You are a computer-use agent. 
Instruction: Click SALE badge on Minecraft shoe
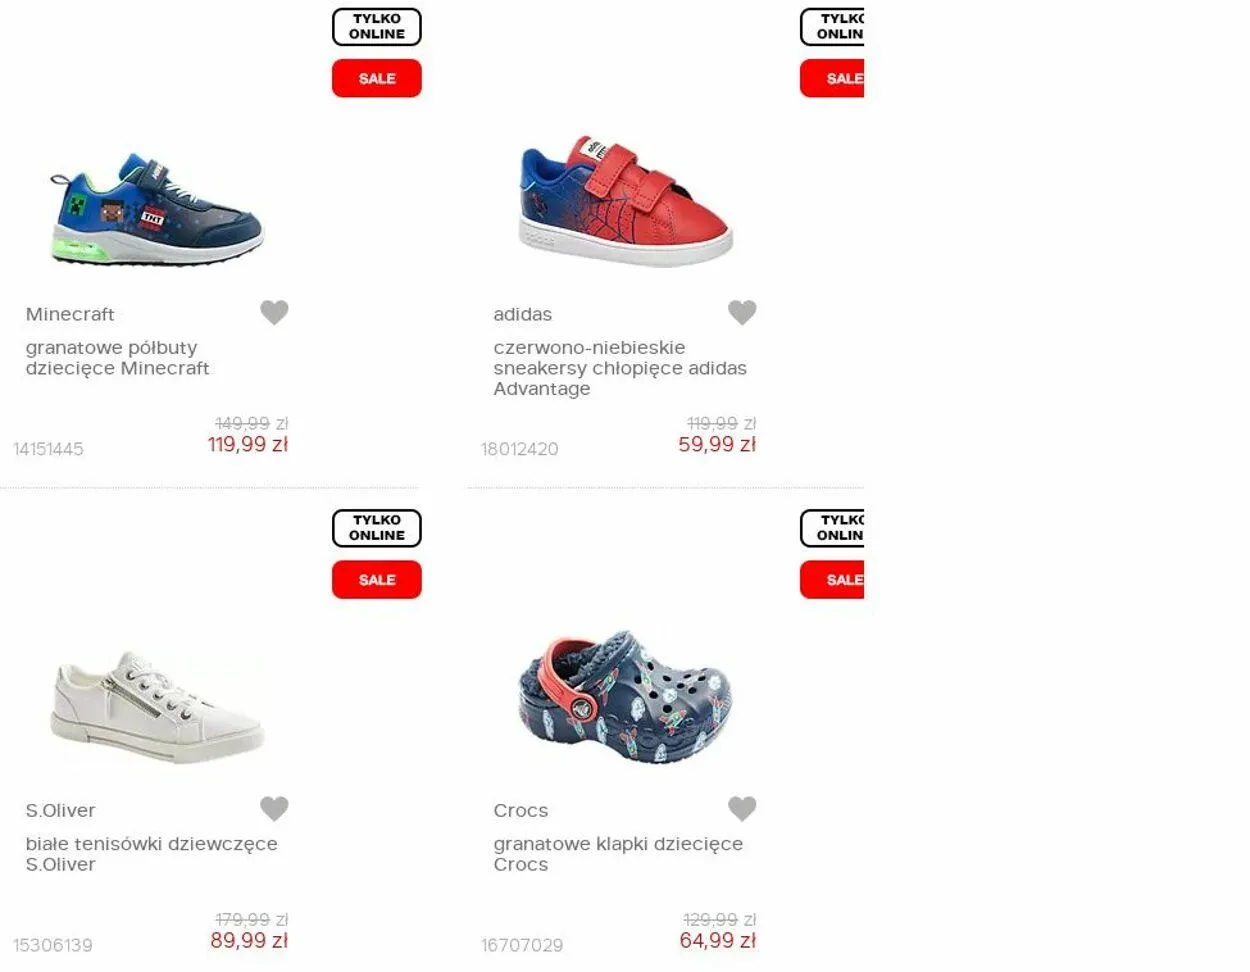(x=377, y=78)
